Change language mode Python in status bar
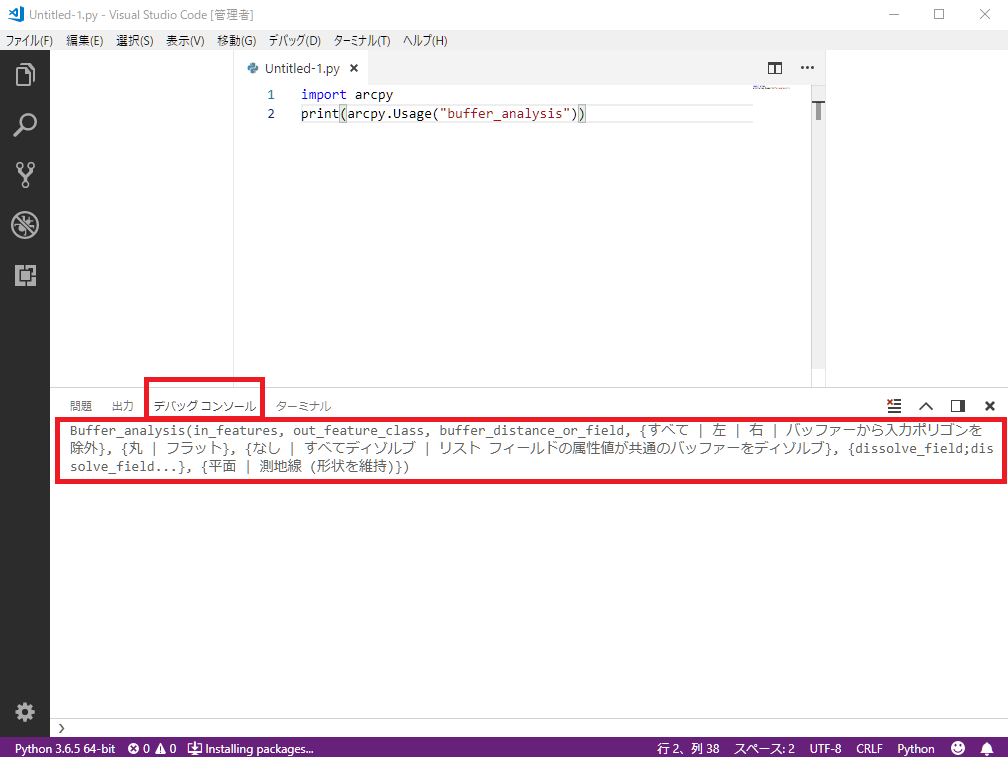1008x757 pixels. pos(915,749)
